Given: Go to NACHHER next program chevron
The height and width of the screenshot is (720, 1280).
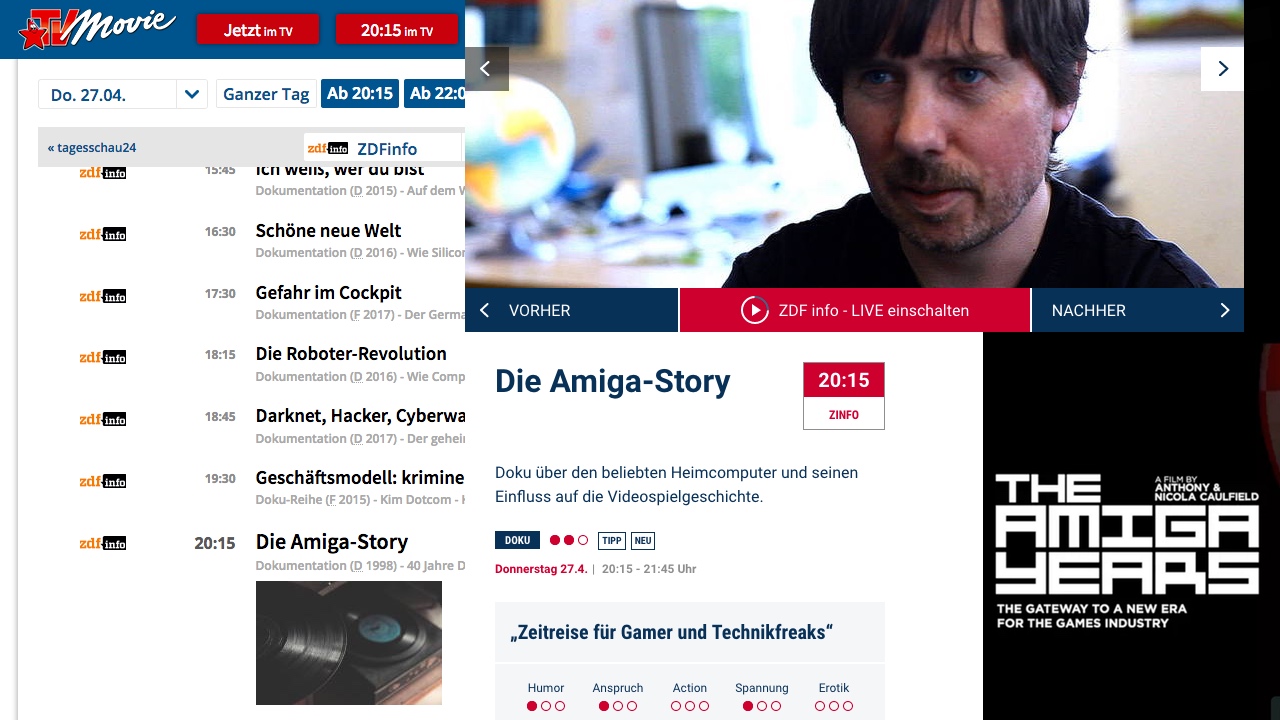Looking at the screenshot, I should 1224,310.
